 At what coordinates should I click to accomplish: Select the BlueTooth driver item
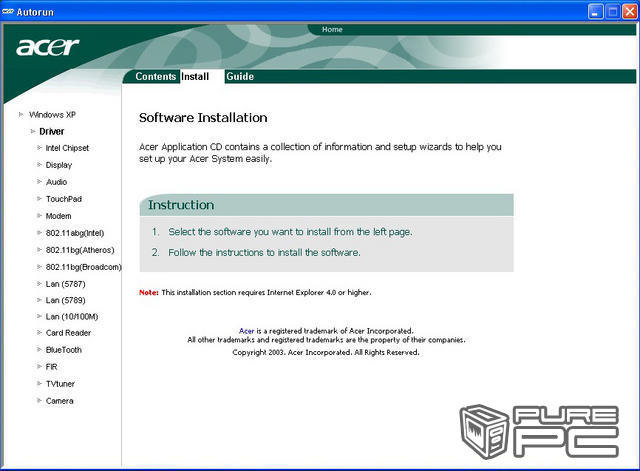click(64, 350)
